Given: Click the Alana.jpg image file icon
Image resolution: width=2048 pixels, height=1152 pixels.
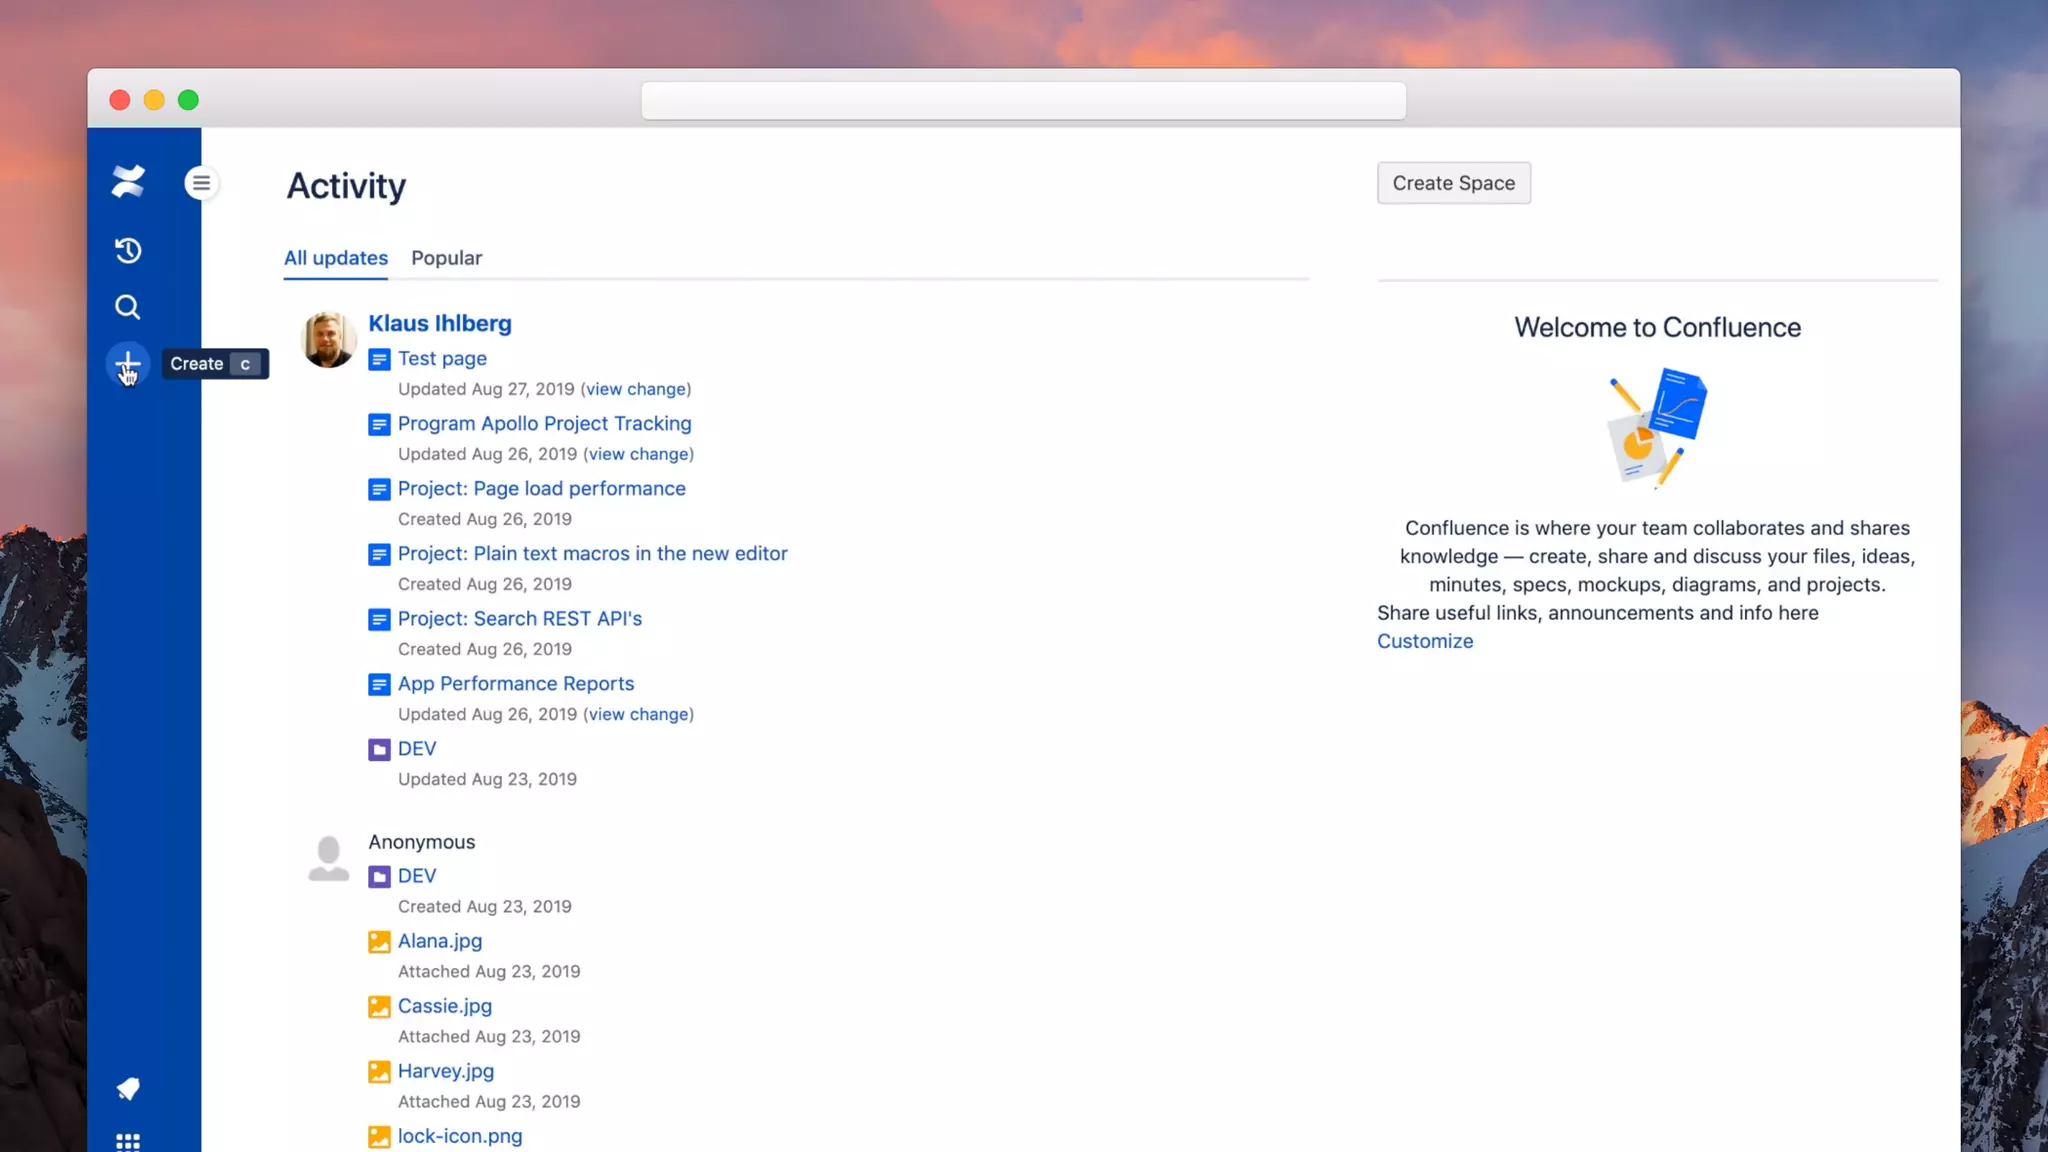Looking at the screenshot, I should (x=379, y=942).
